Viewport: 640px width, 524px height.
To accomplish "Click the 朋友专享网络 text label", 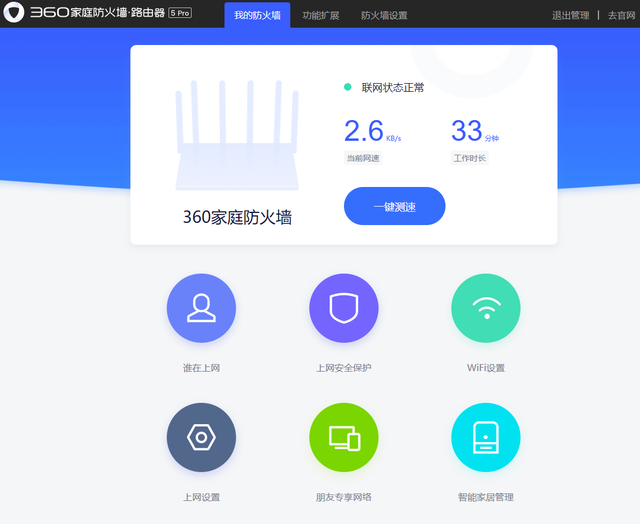I will [344, 497].
